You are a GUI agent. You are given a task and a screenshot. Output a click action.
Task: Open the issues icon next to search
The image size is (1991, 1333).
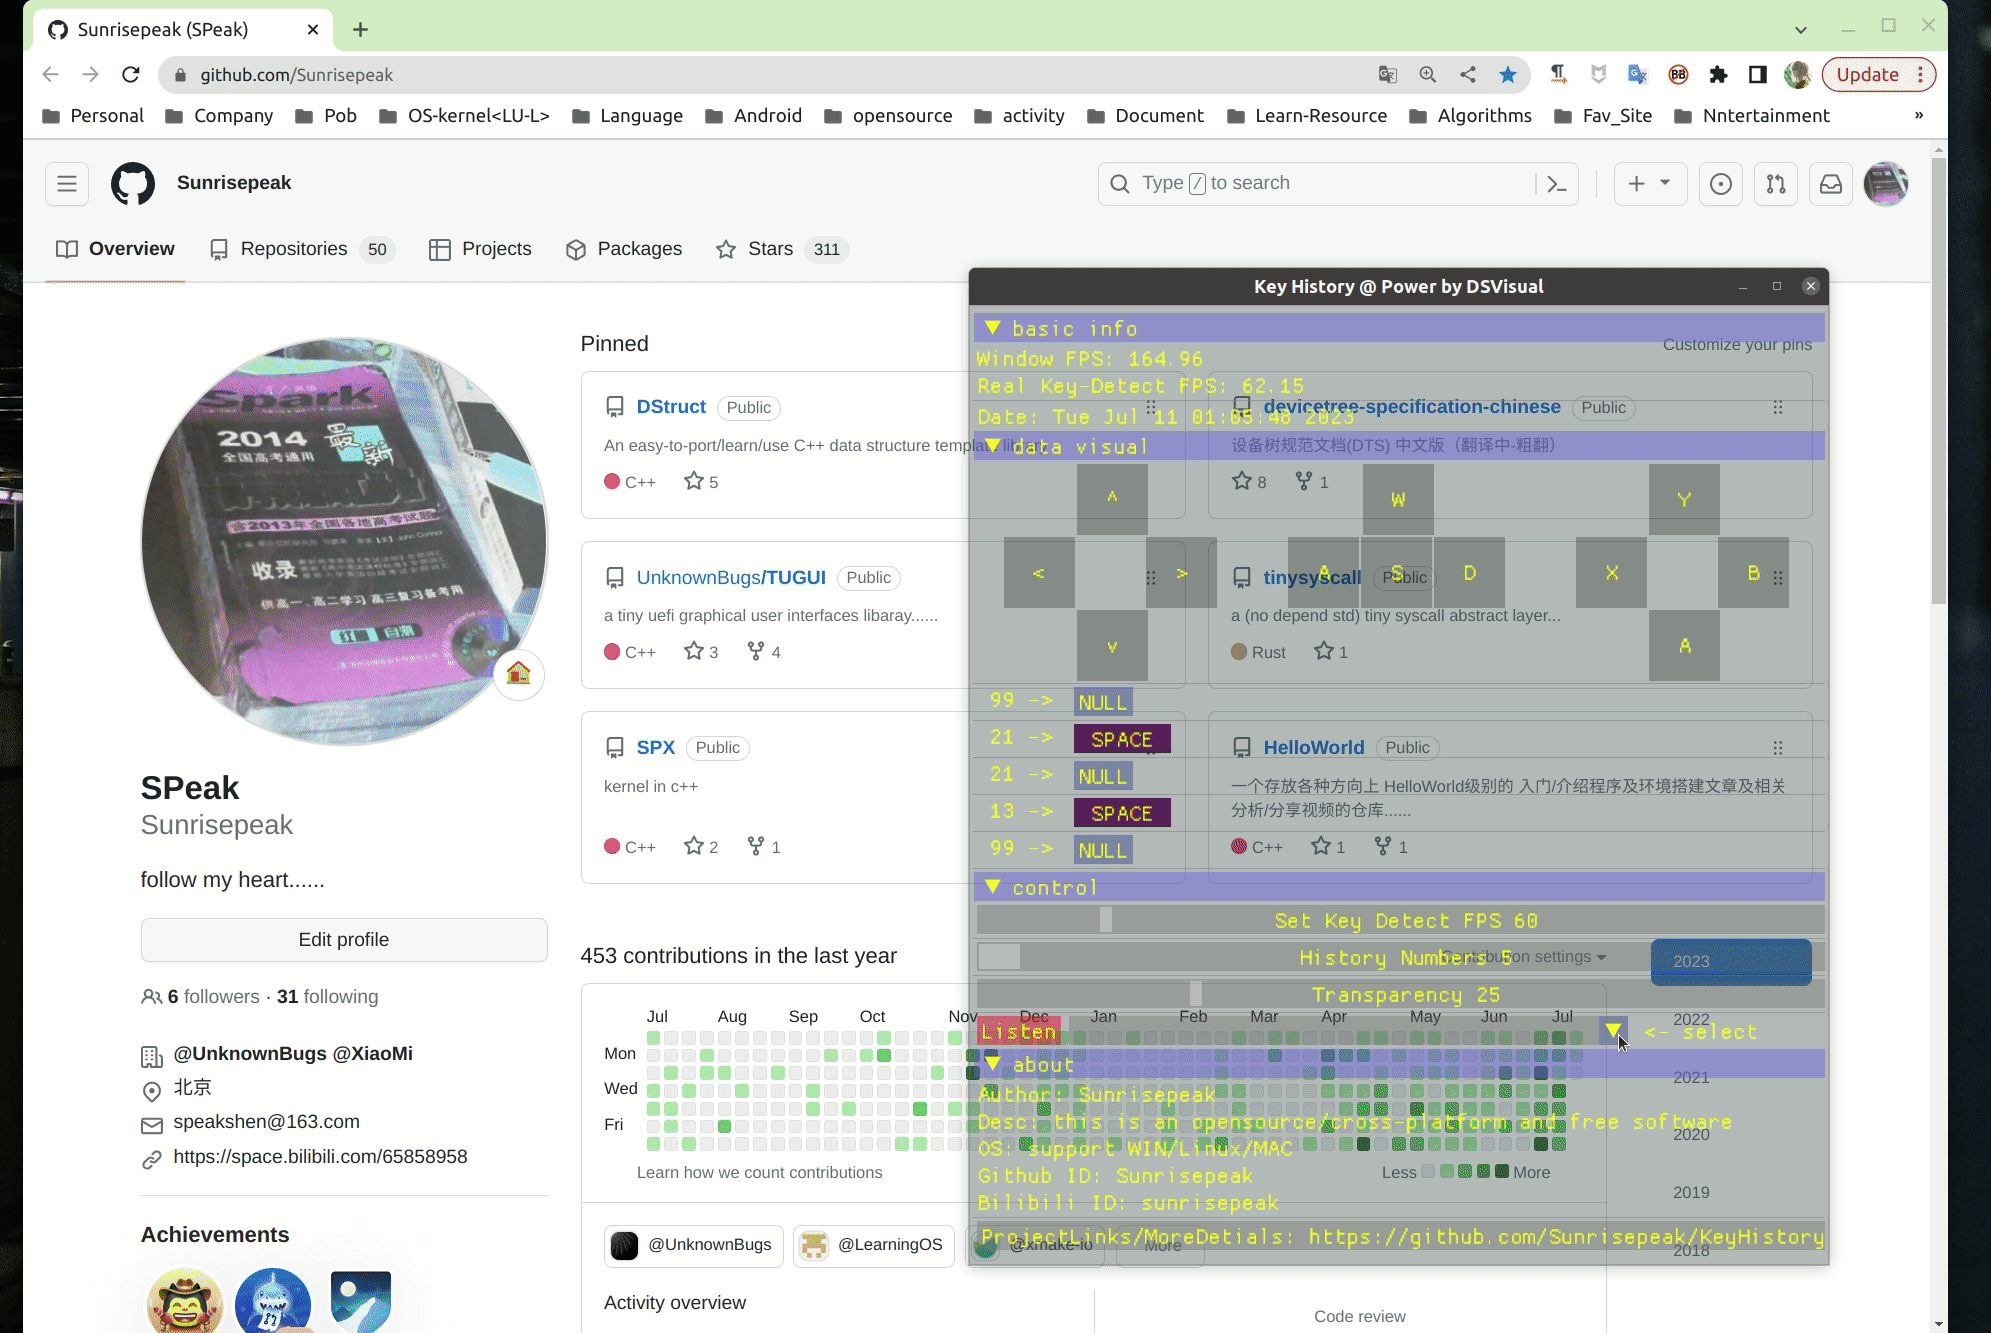(x=1722, y=183)
